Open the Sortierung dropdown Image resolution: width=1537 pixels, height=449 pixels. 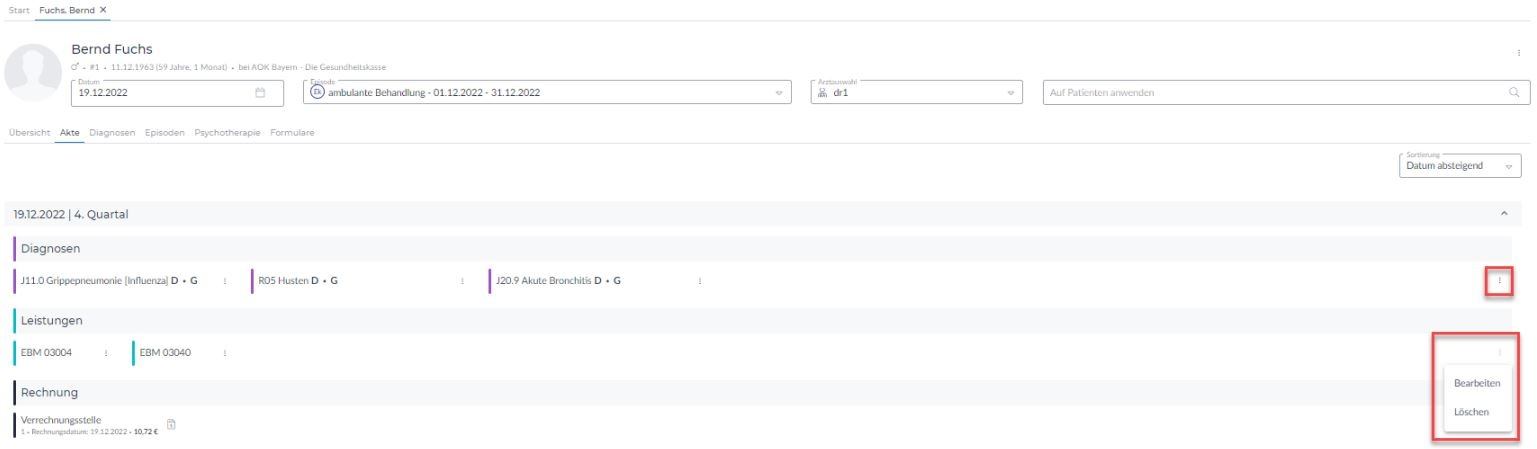click(x=1507, y=166)
